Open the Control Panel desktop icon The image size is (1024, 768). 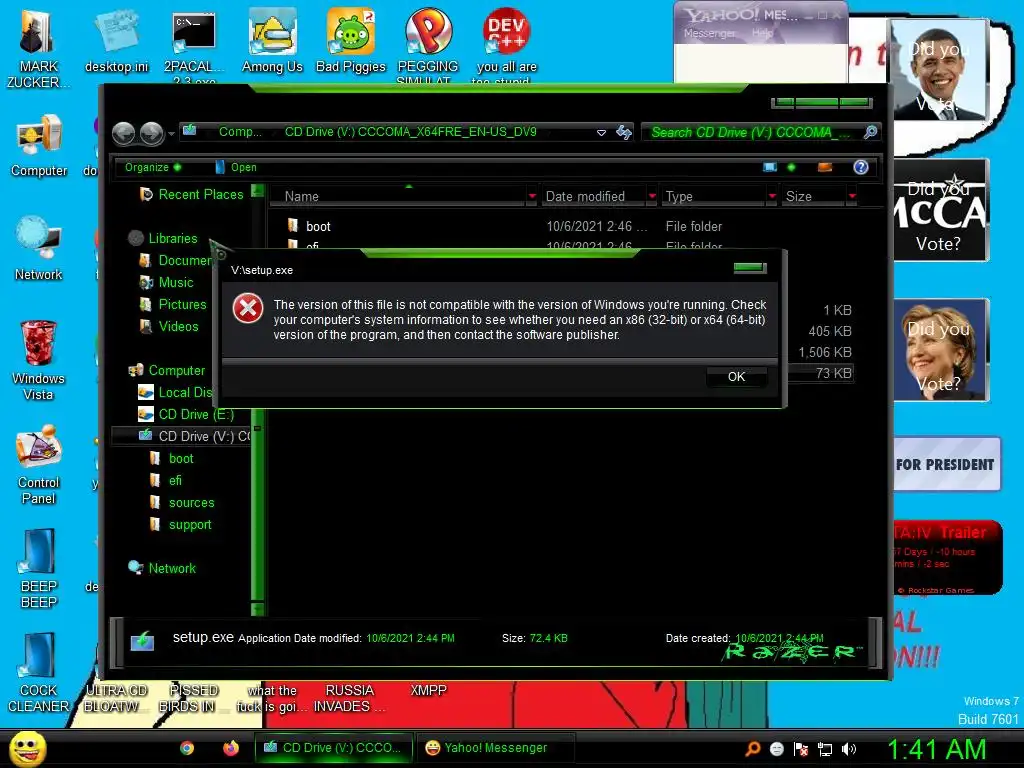tap(39, 464)
